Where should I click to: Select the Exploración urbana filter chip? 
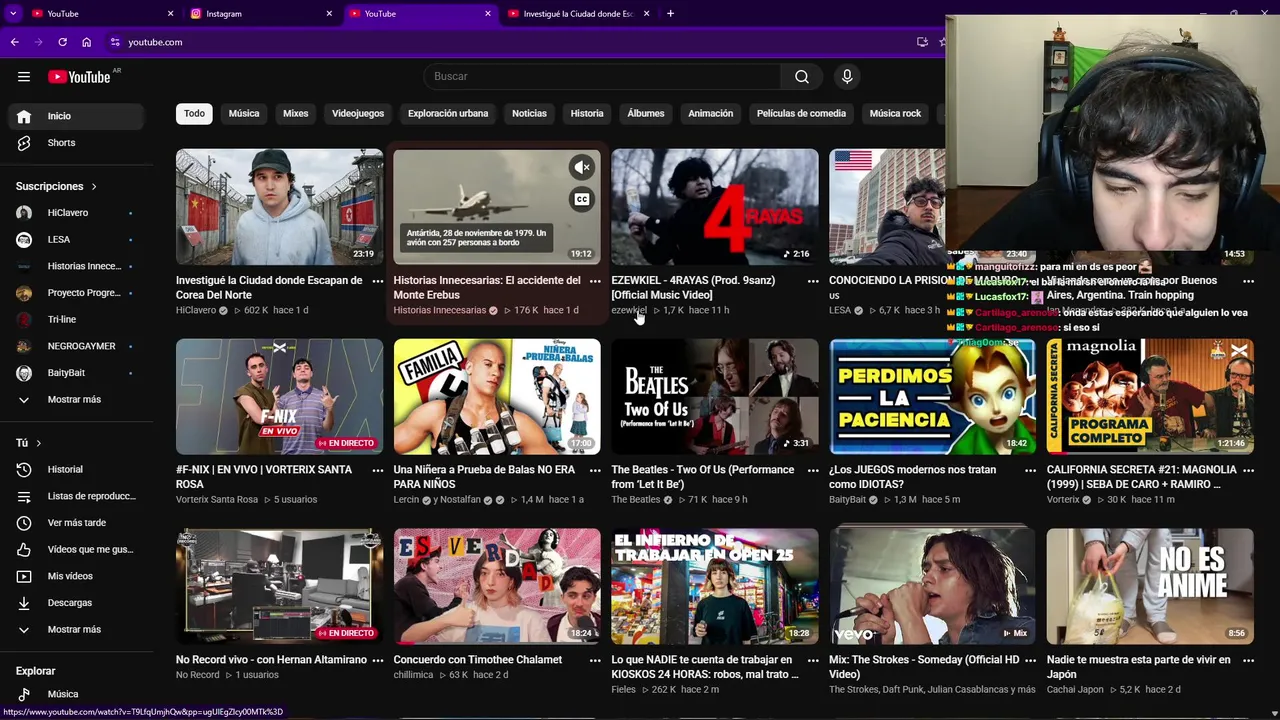[448, 113]
